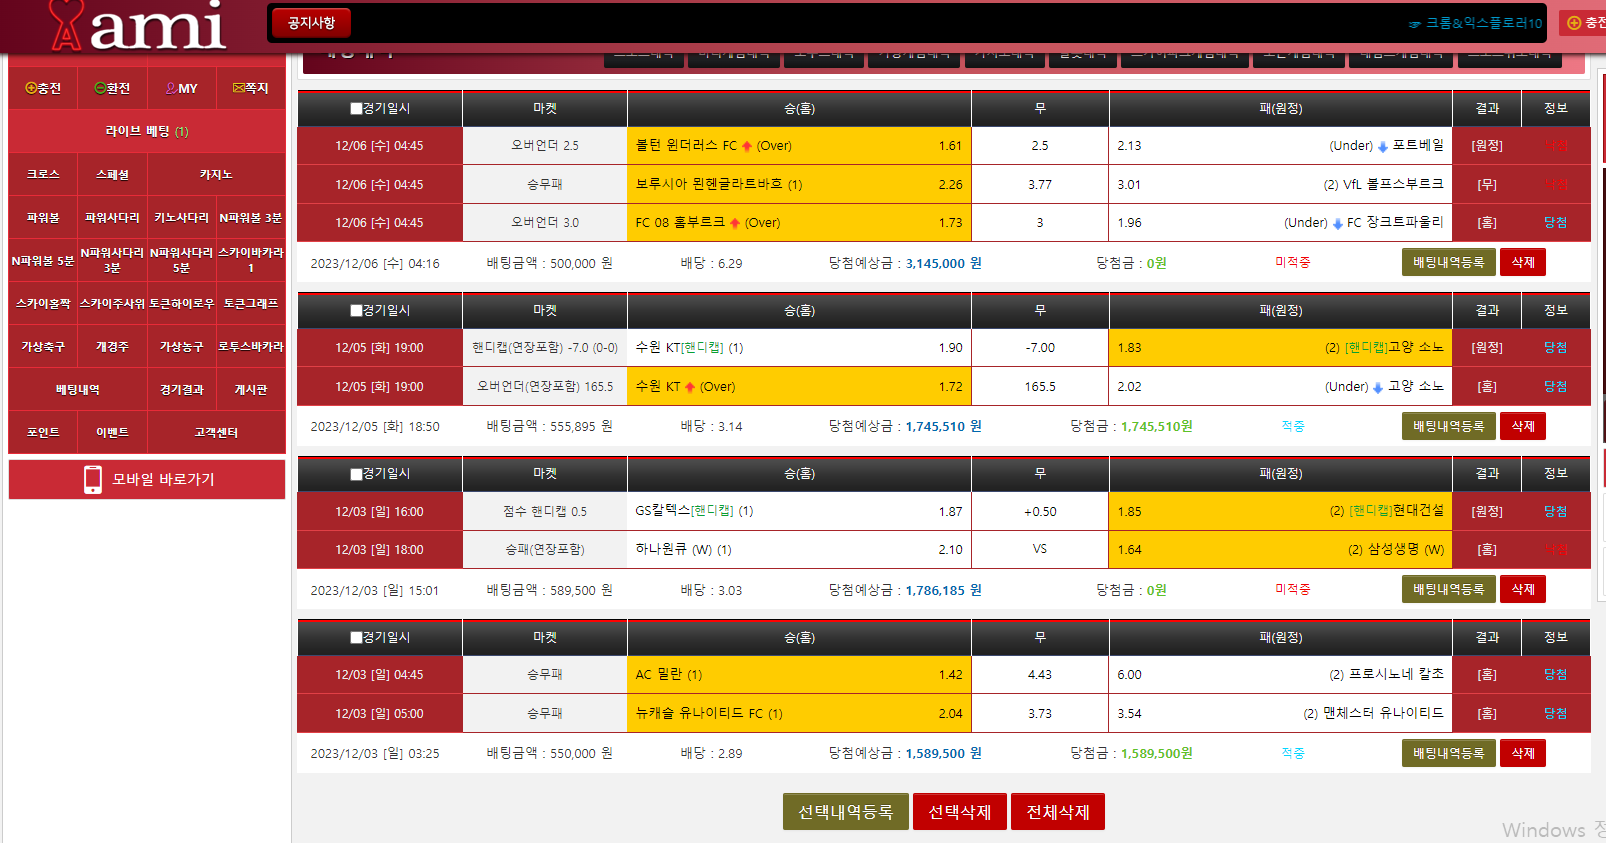Screen dimensions: 1606x843
Task: Open the 파워사다리 game
Action: (112, 217)
